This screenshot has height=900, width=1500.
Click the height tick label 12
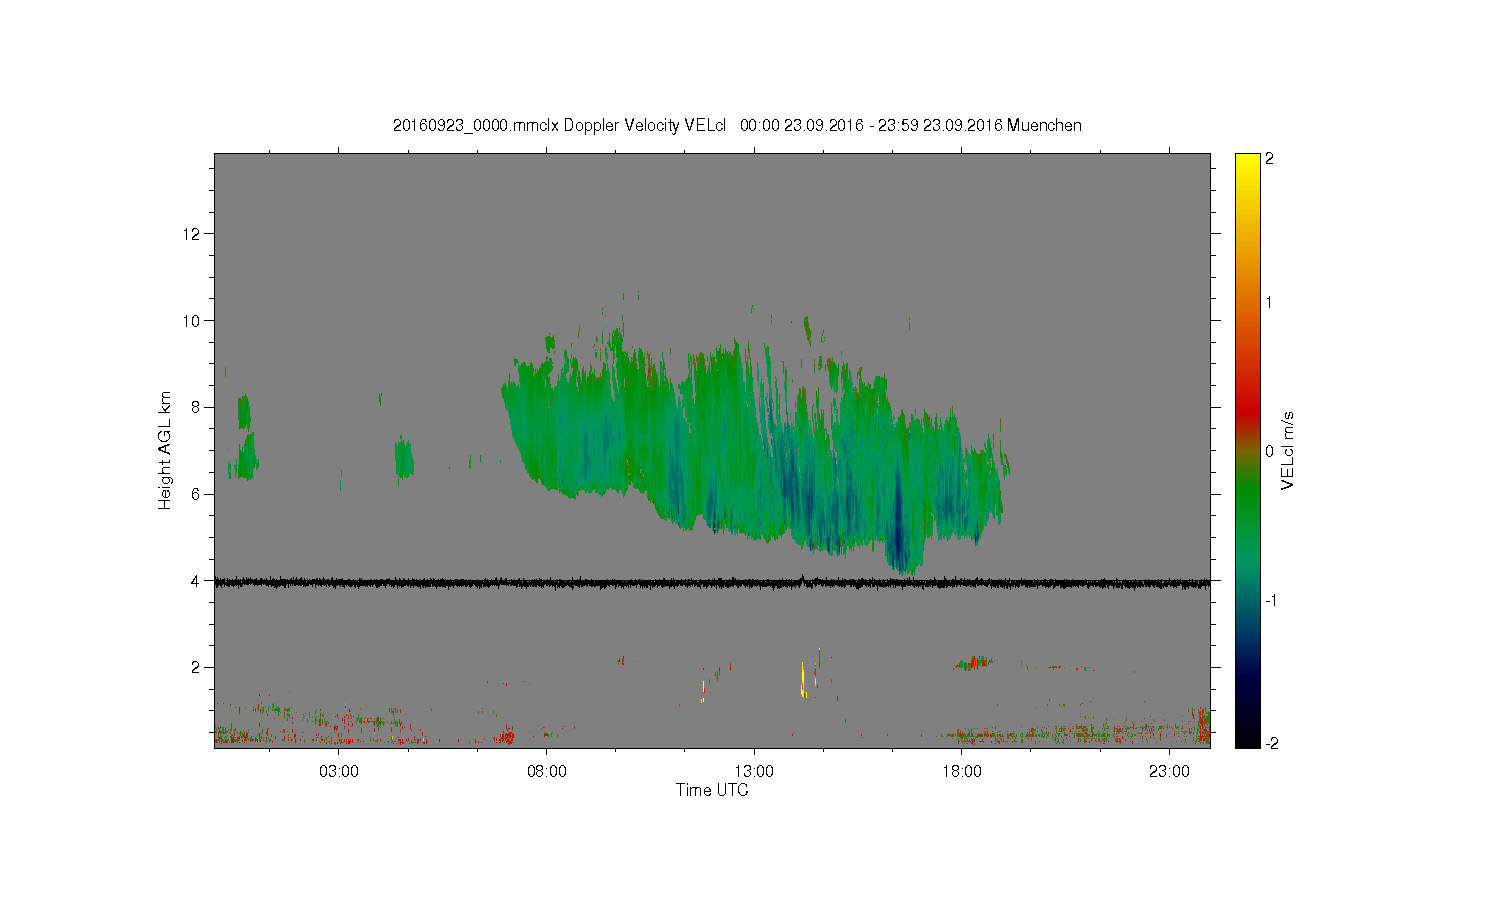coord(192,234)
